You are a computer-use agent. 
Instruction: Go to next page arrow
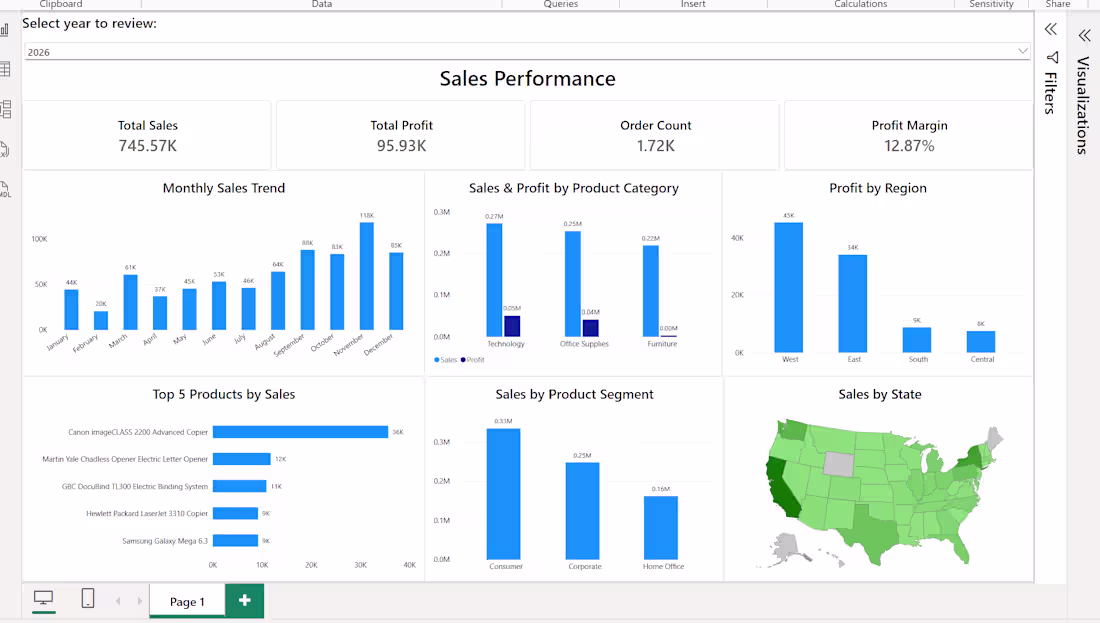tap(140, 601)
